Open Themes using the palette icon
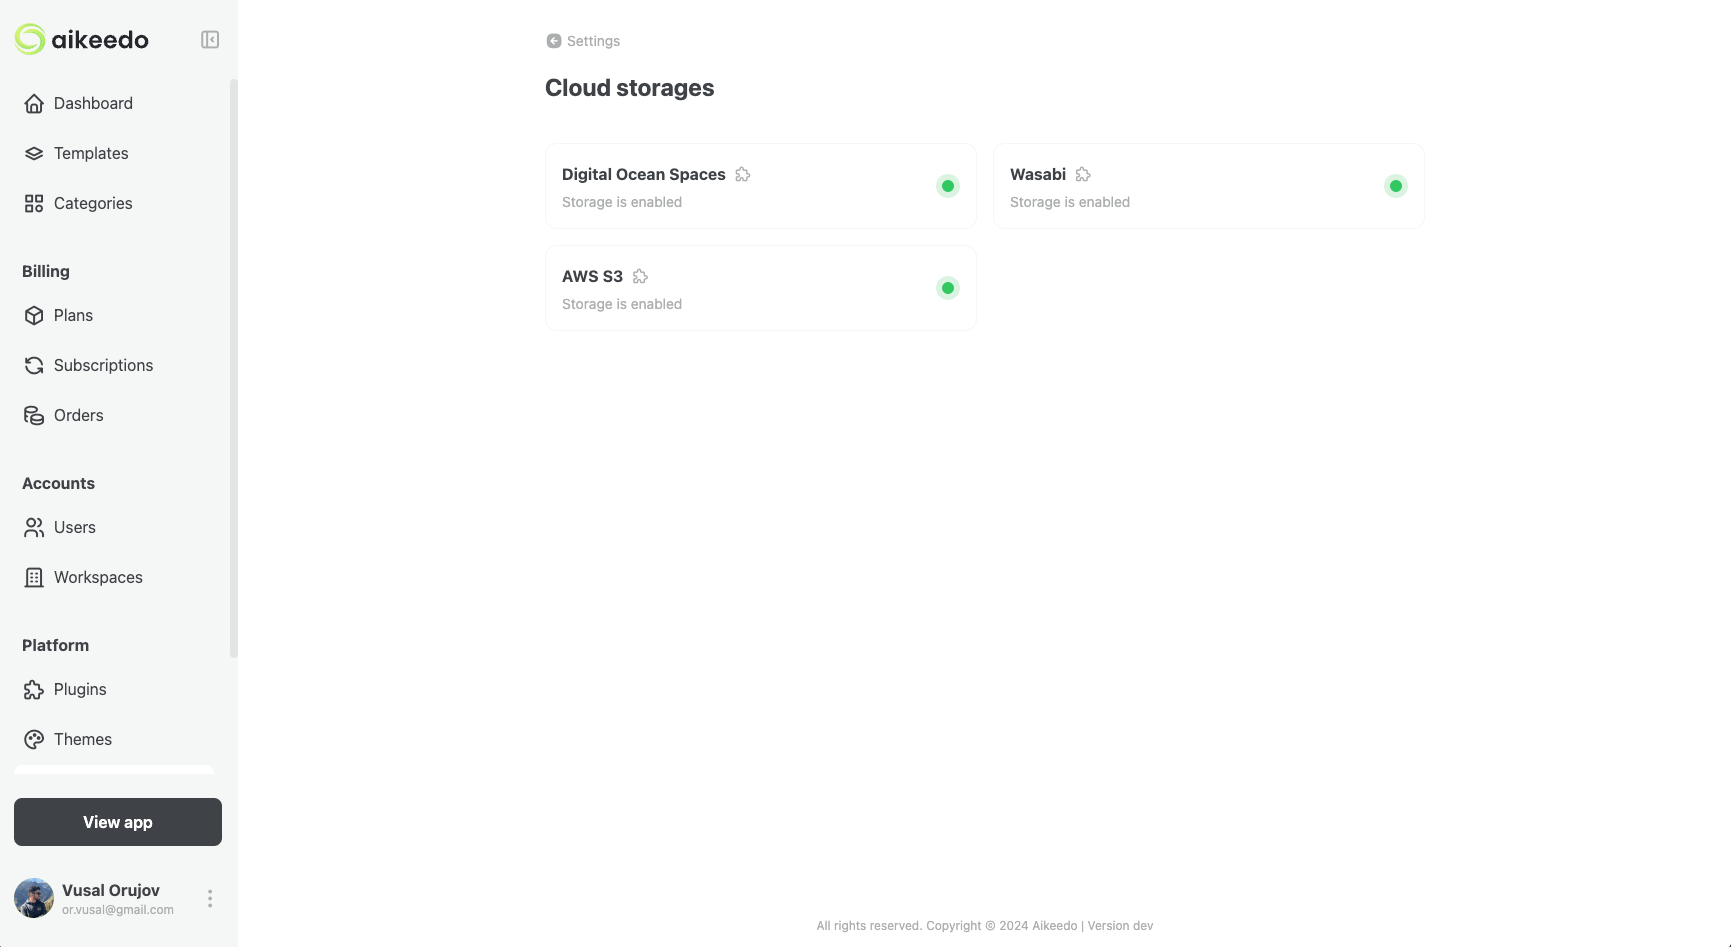Screen dimensions: 1731x947 click(x=34, y=739)
